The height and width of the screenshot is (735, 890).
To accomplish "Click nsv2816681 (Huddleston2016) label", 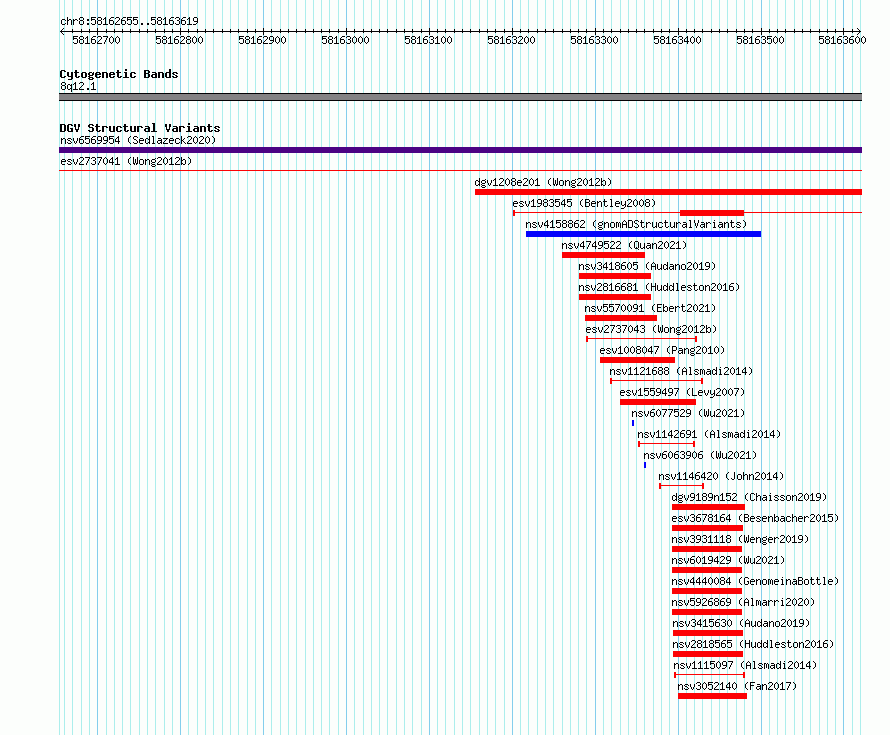I will click(659, 287).
